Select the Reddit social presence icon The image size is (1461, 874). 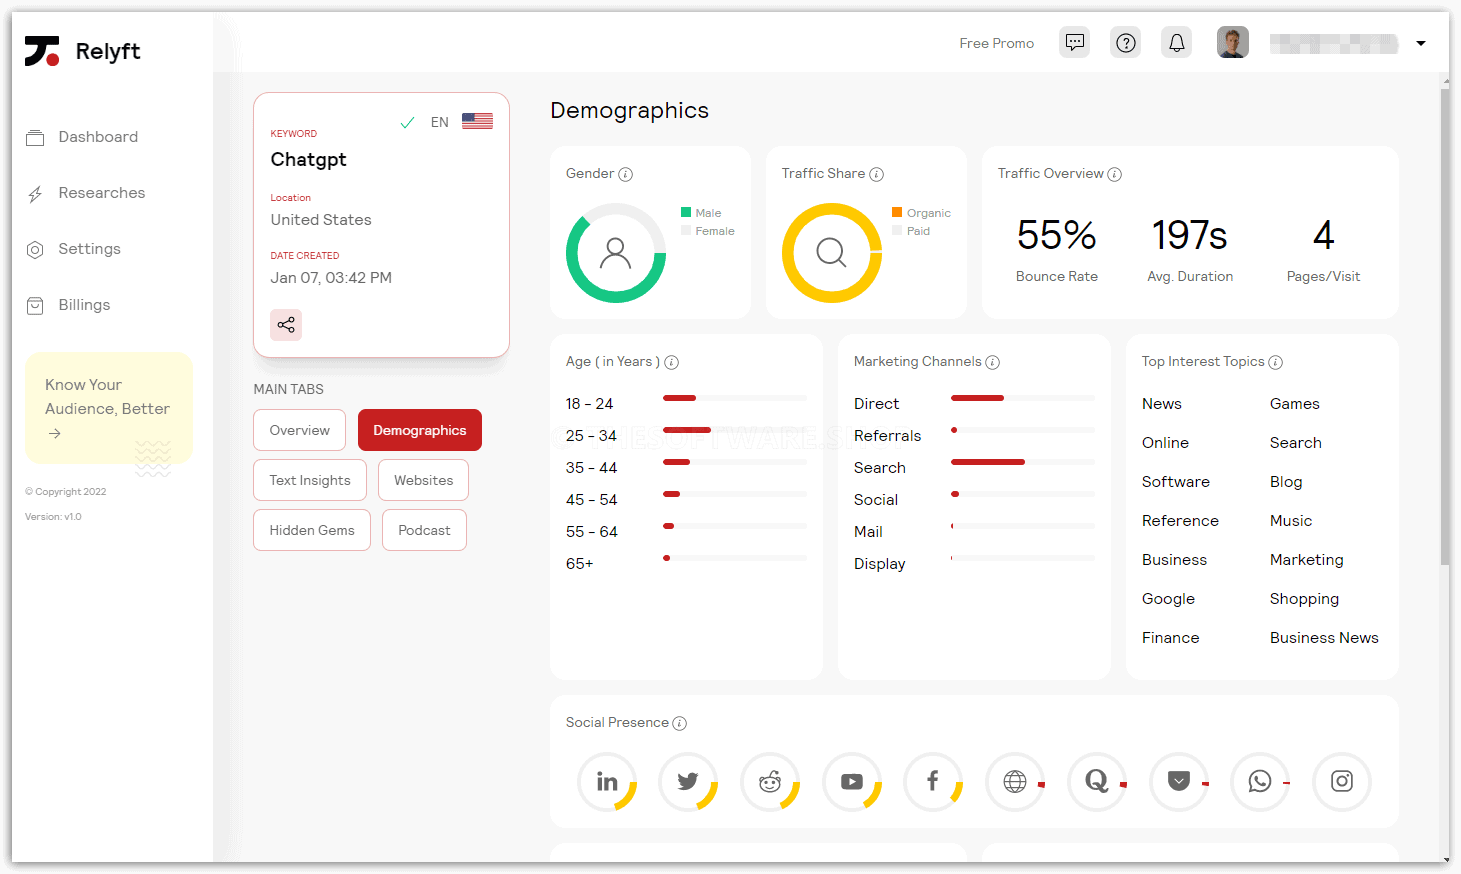770,782
